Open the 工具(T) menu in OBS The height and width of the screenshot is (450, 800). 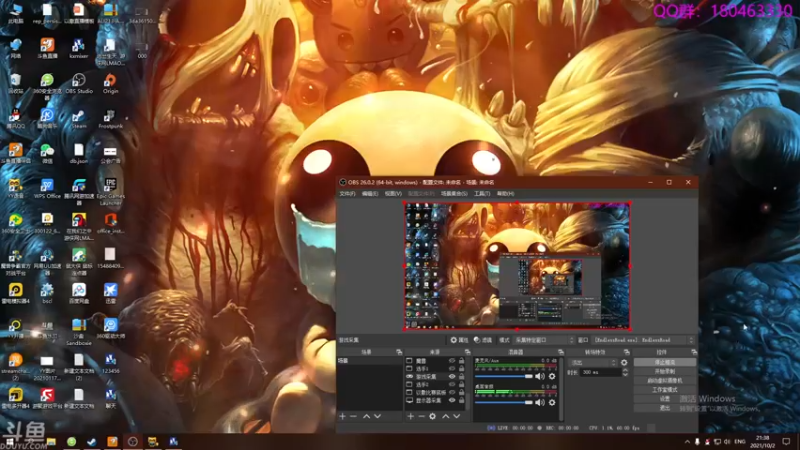[x=482, y=193]
